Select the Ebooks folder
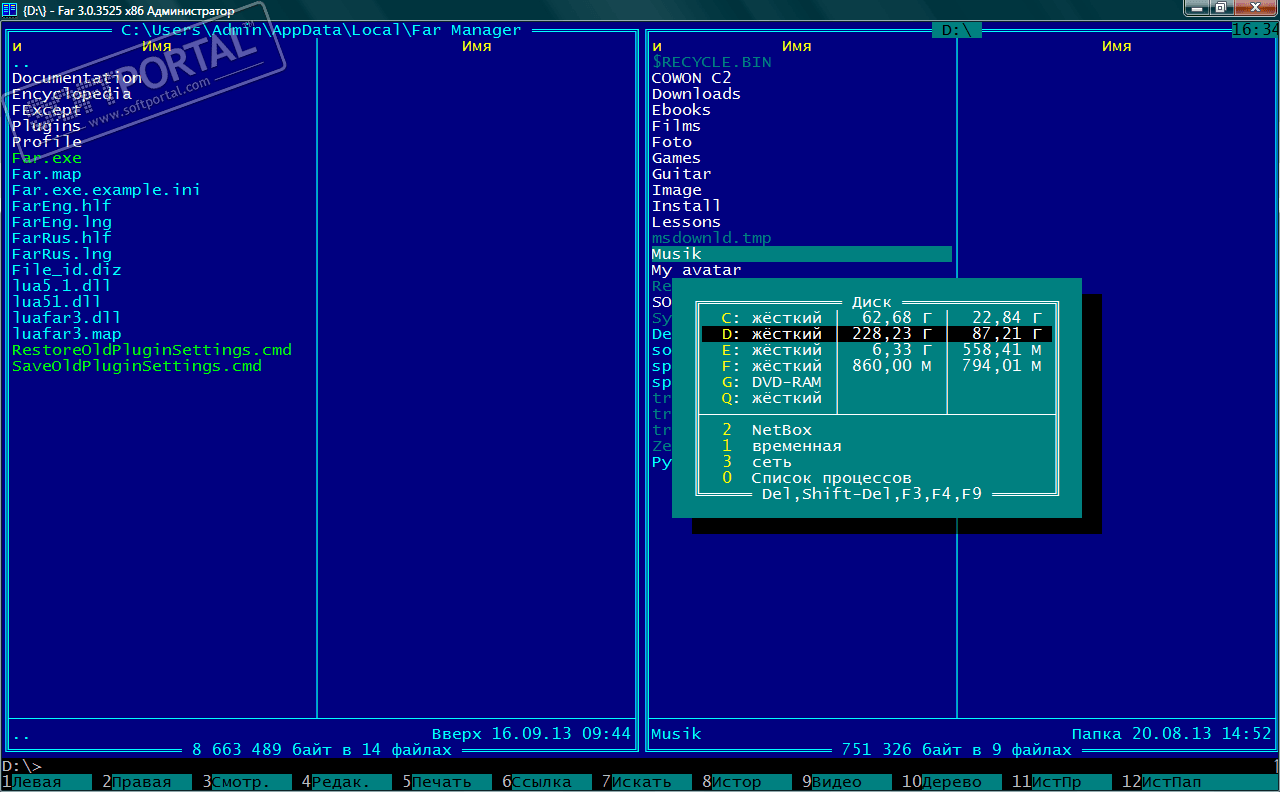Viewport: 1280px width, 792px height. pos(682,110)
